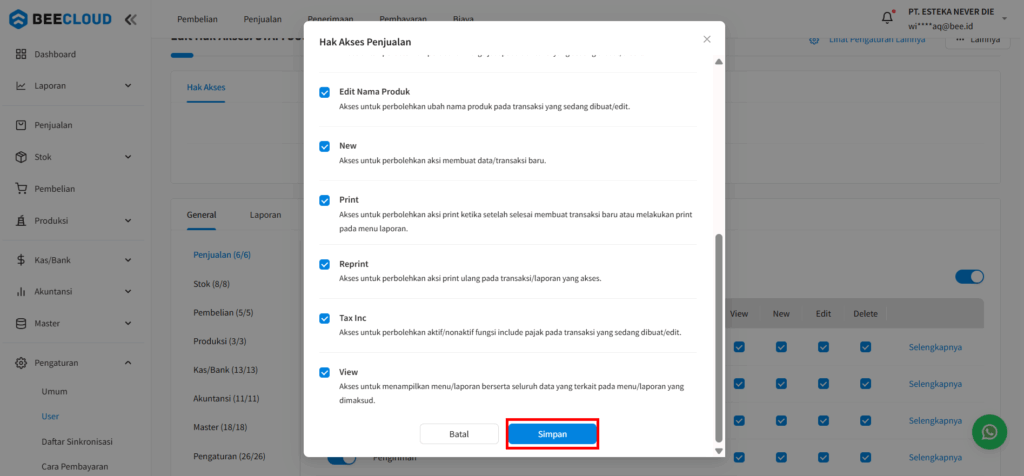
Task: Close the Hak Akses Penjualan dialog
Action: click(707, 39)
